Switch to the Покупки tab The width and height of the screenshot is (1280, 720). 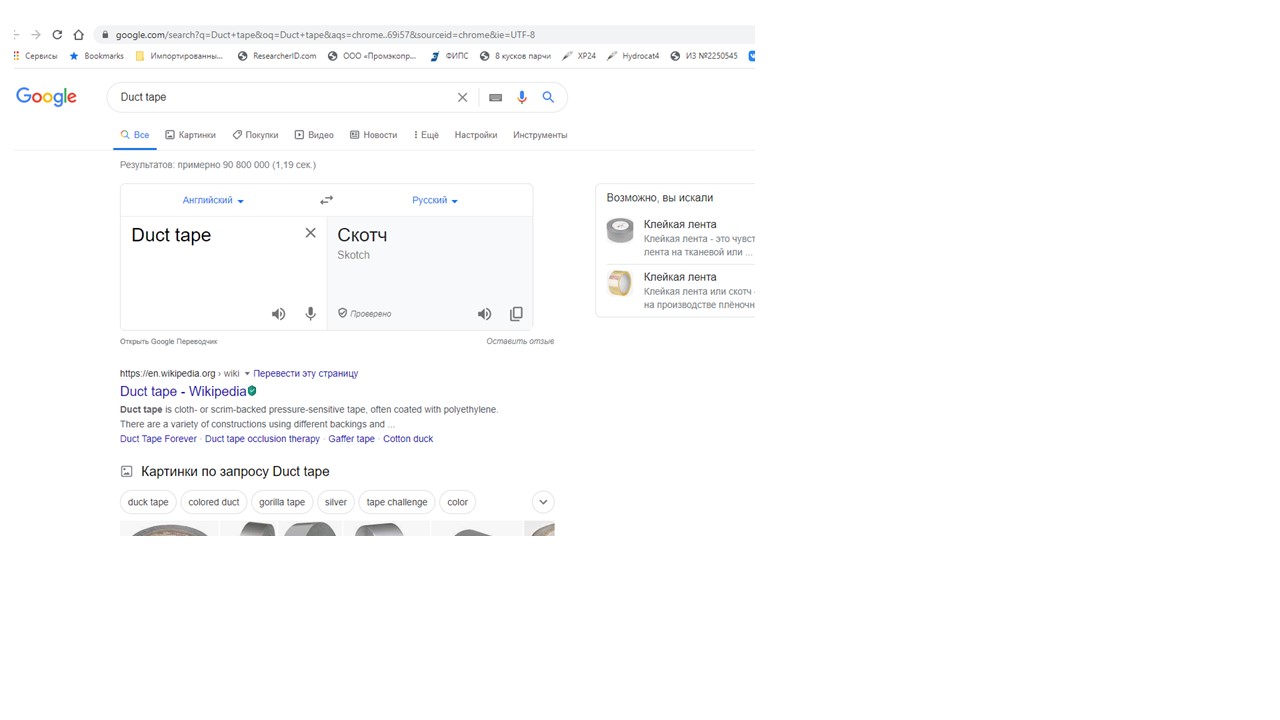coord(255,135)
